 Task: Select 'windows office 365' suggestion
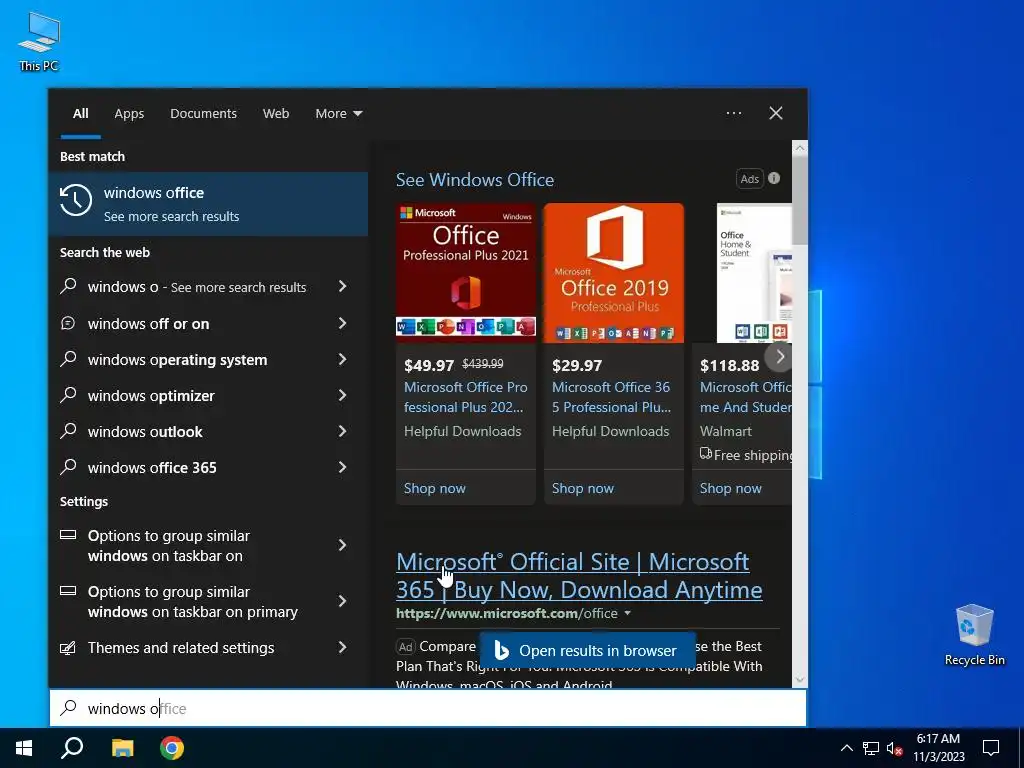[x=152, y=468]
